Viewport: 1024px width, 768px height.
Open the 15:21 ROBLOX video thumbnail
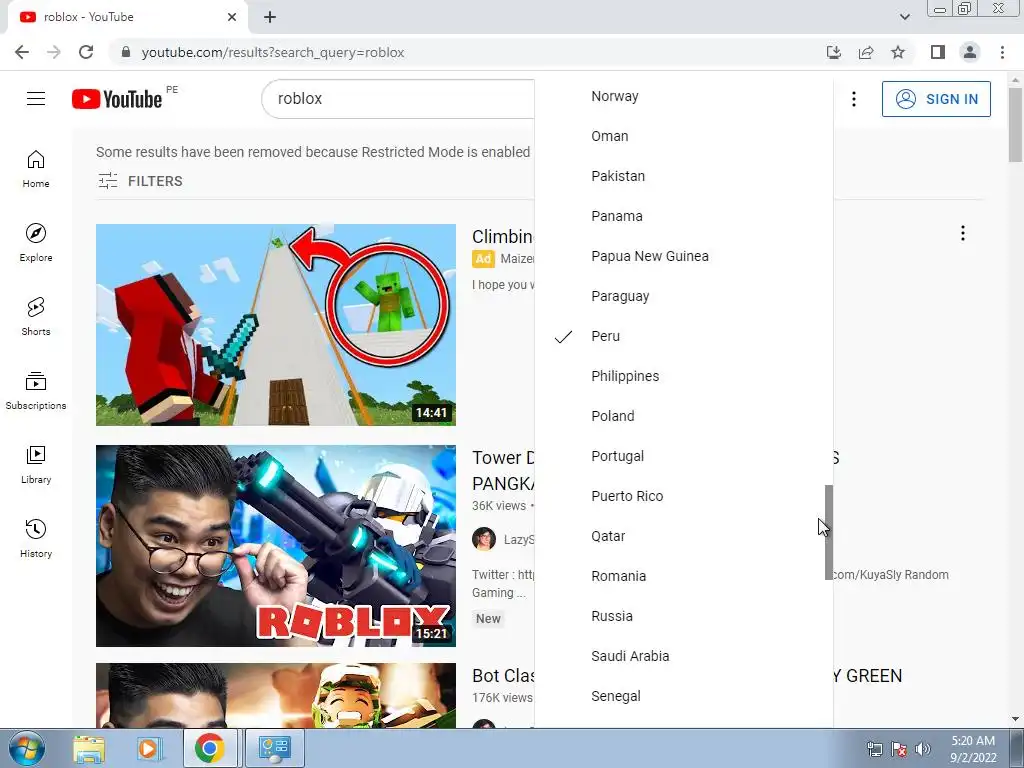click(x=276, y=546)
